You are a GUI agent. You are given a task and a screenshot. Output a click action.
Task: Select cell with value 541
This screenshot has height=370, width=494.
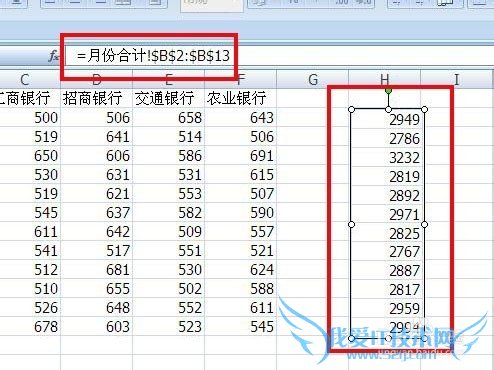(x=30, y=250)
